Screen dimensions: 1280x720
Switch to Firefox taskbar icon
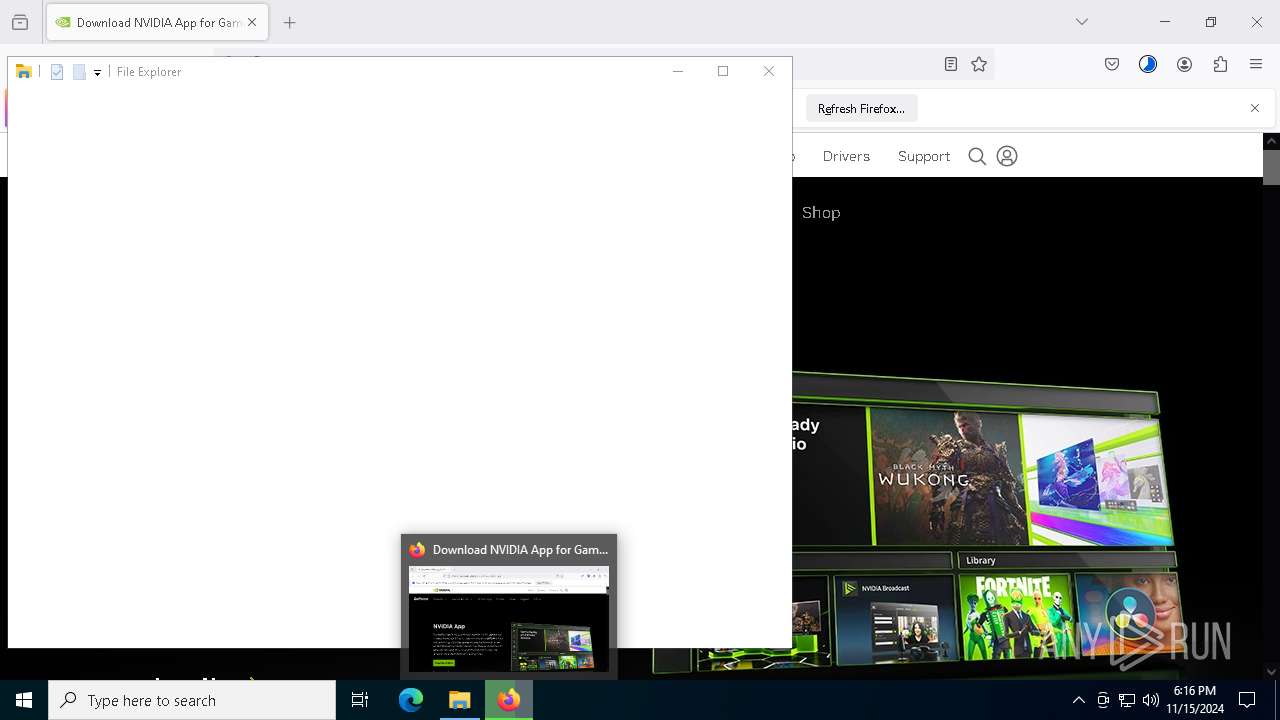[509, 700]
